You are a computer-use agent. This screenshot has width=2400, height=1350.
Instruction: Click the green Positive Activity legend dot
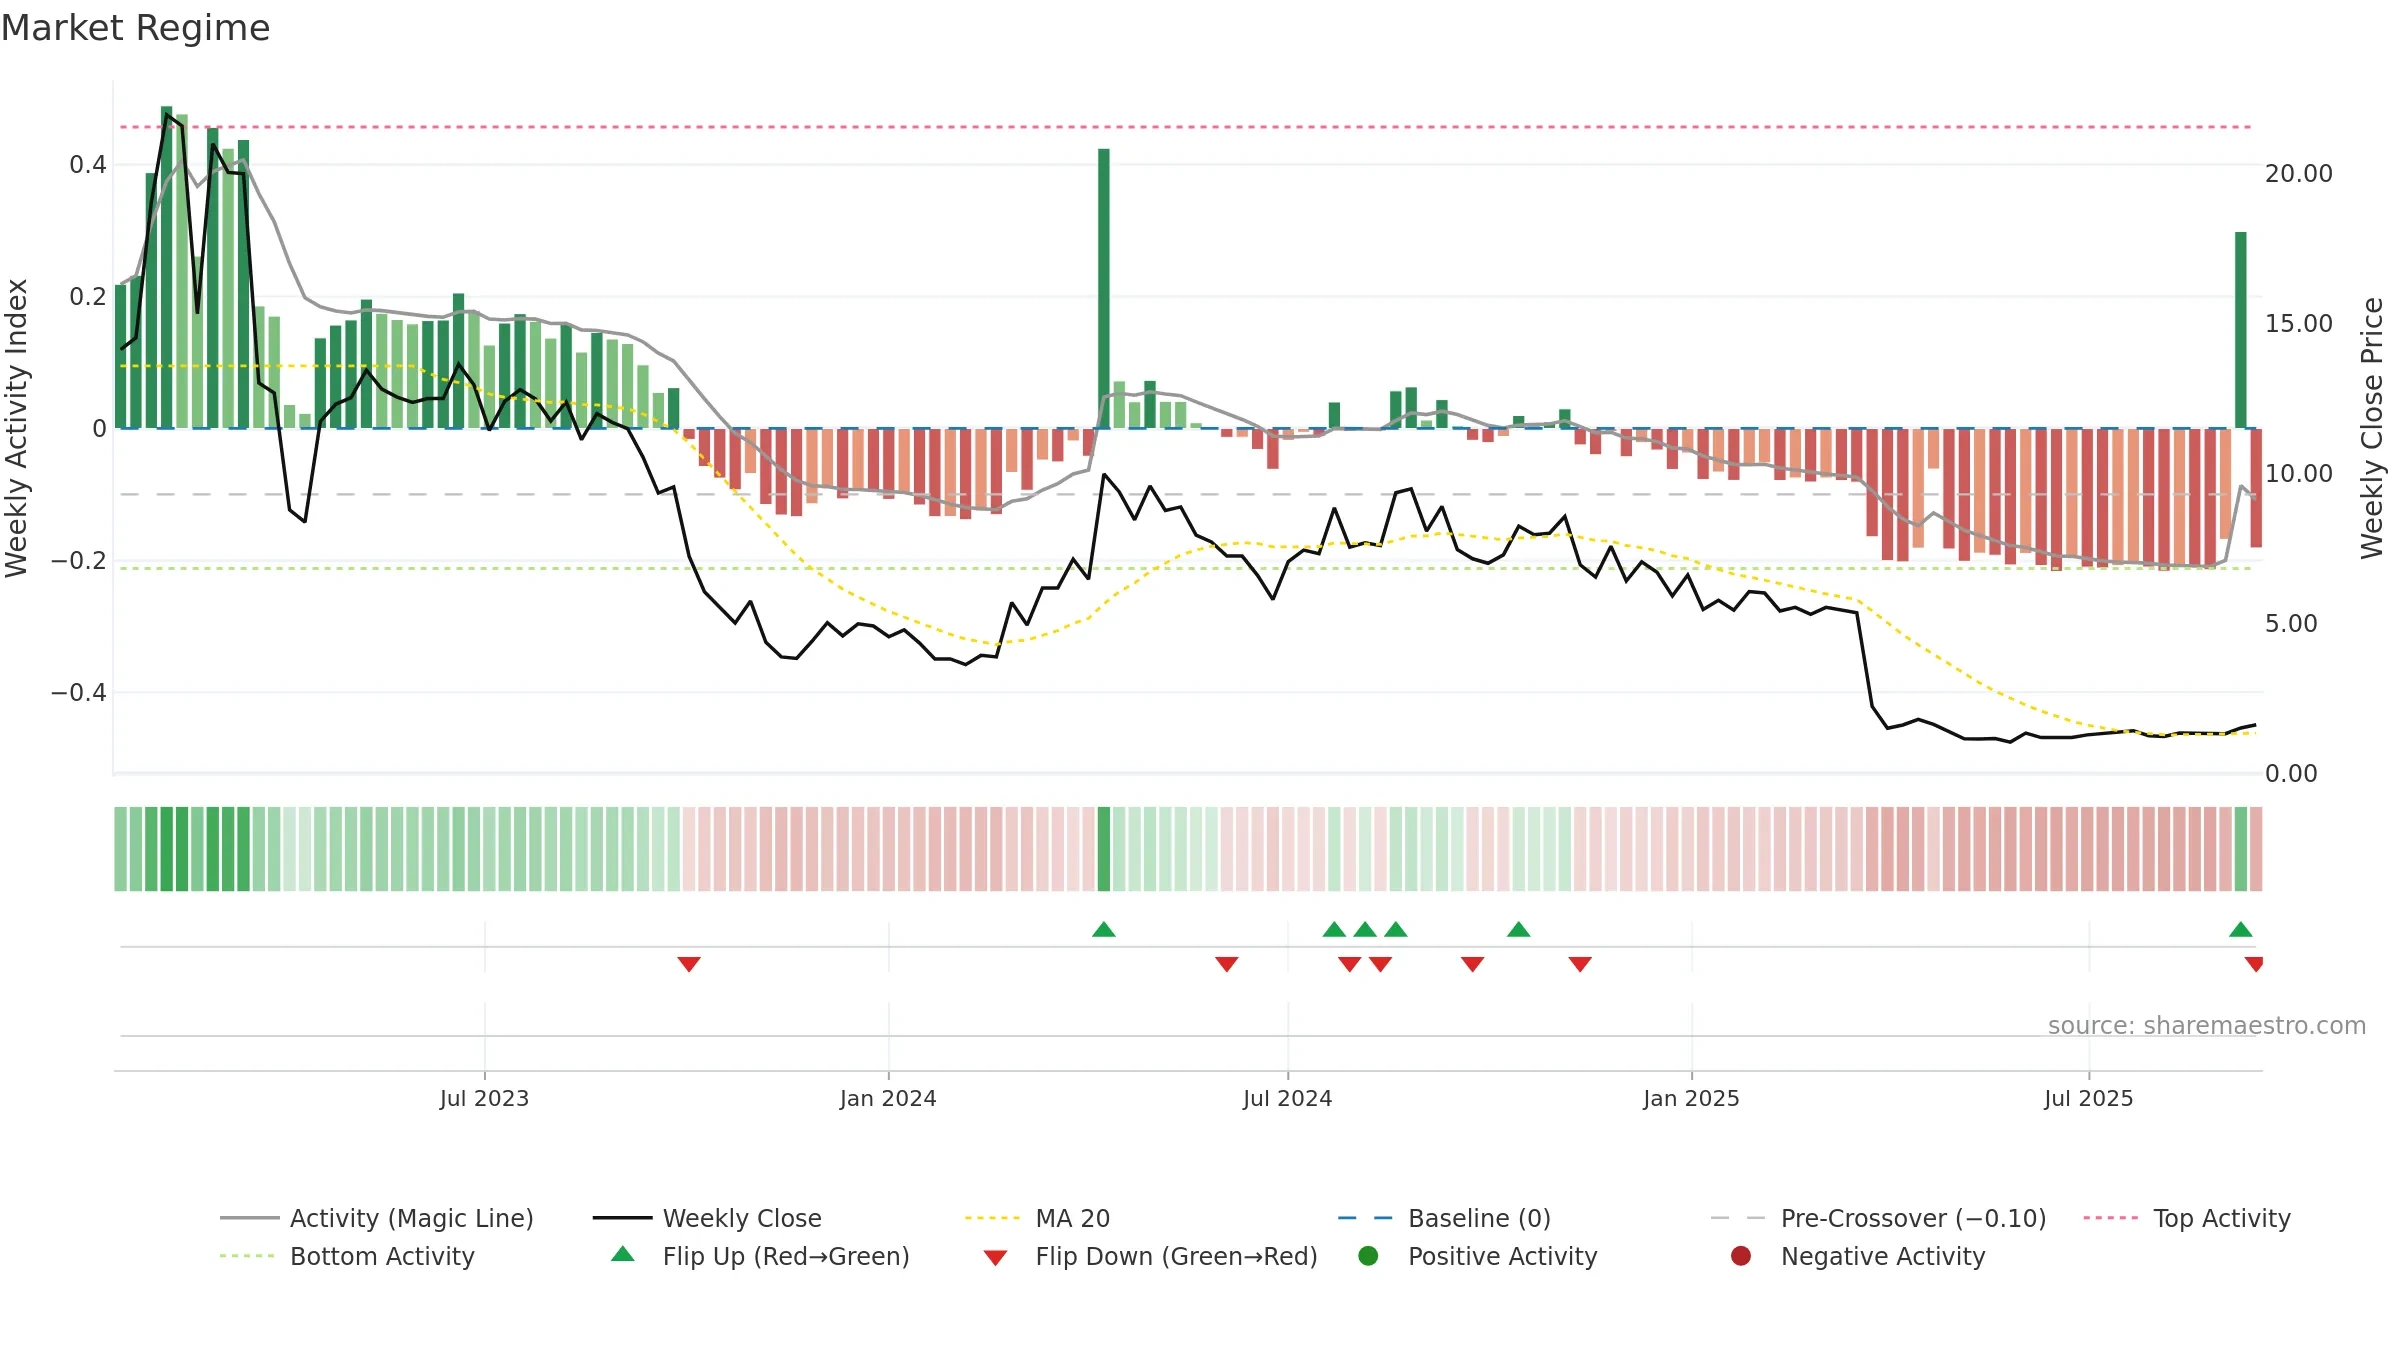1369,1256
